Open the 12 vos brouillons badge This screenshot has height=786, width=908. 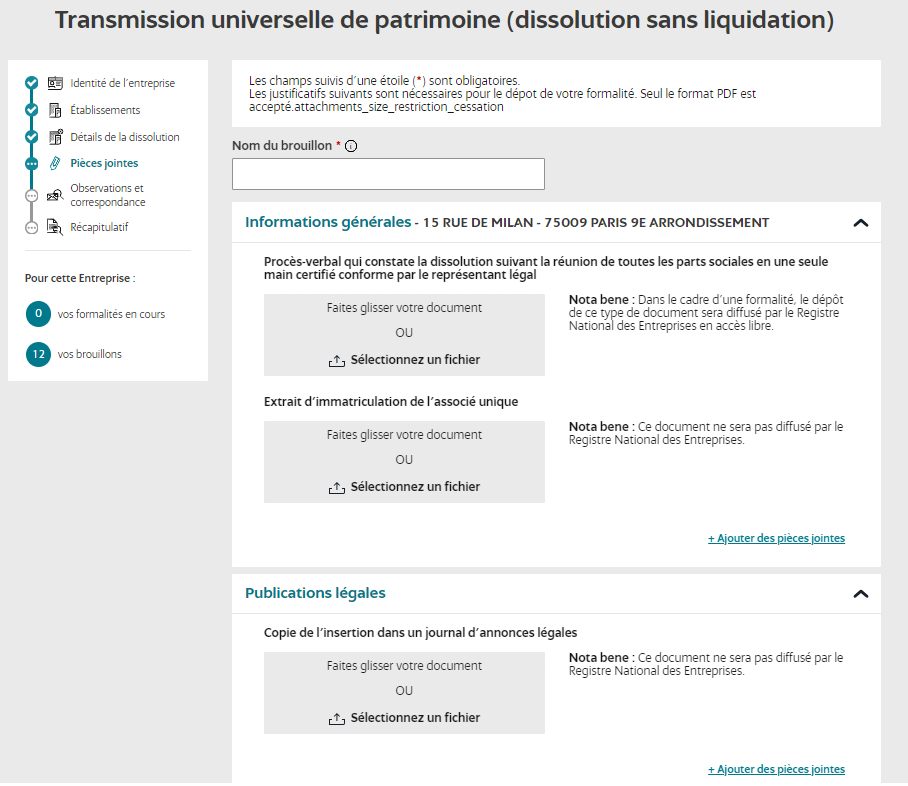pos(38,354)
